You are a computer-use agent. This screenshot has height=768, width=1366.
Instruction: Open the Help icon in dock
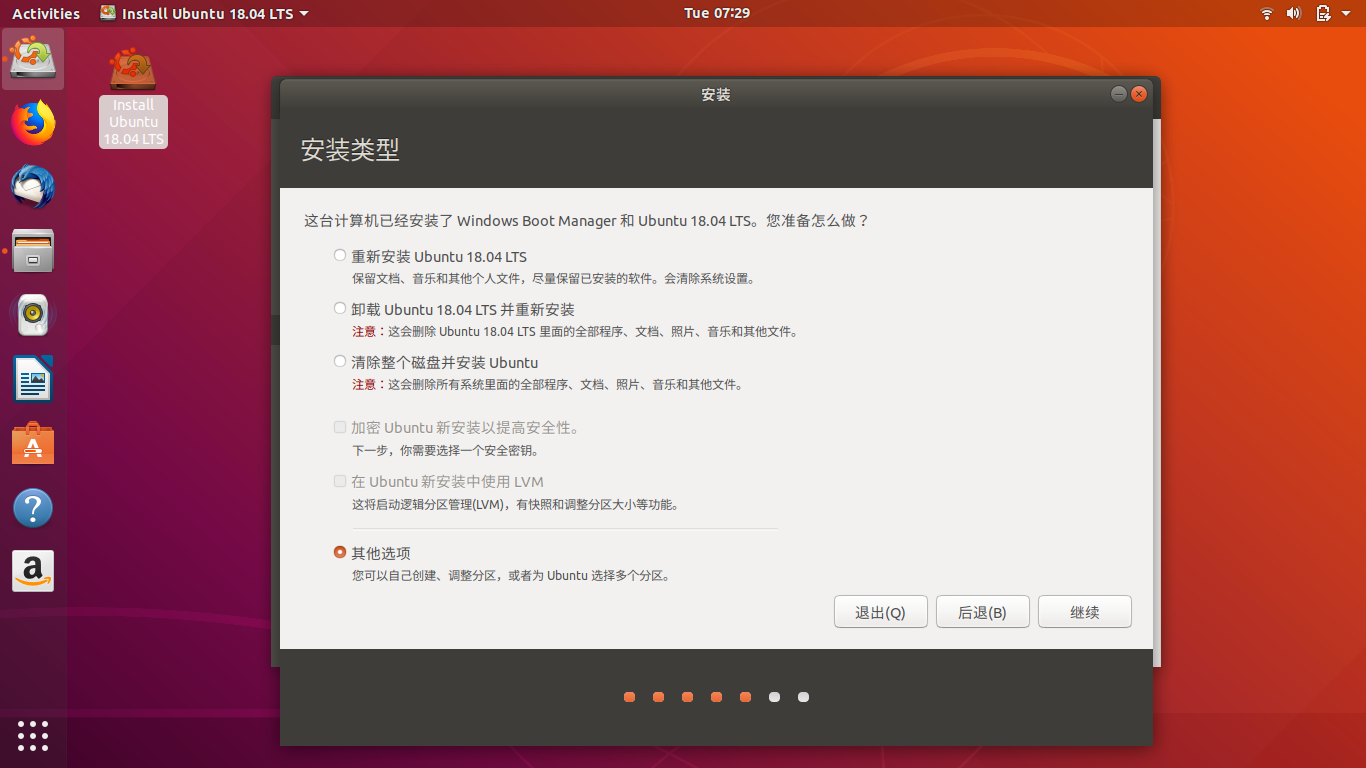tap(33, 508)
